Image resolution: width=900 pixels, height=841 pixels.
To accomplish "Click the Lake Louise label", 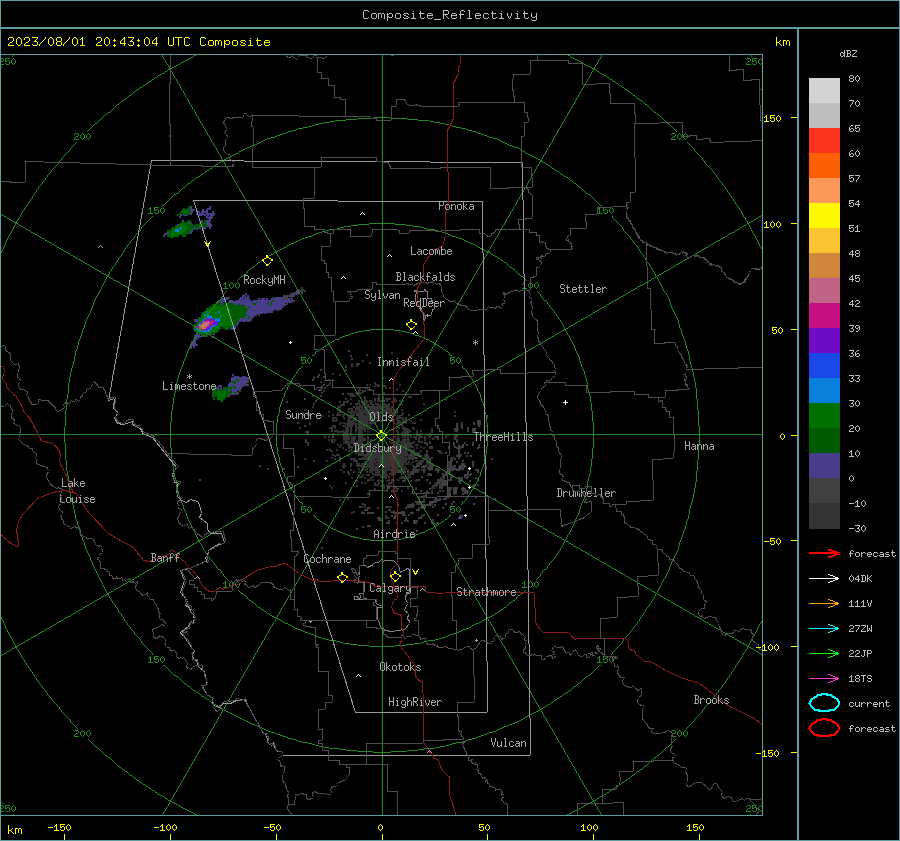I will (77, 491).
